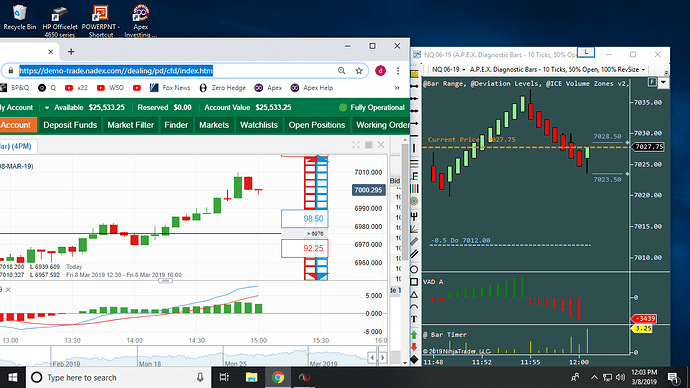Toggle bookmark star for this page

(359, 70)
